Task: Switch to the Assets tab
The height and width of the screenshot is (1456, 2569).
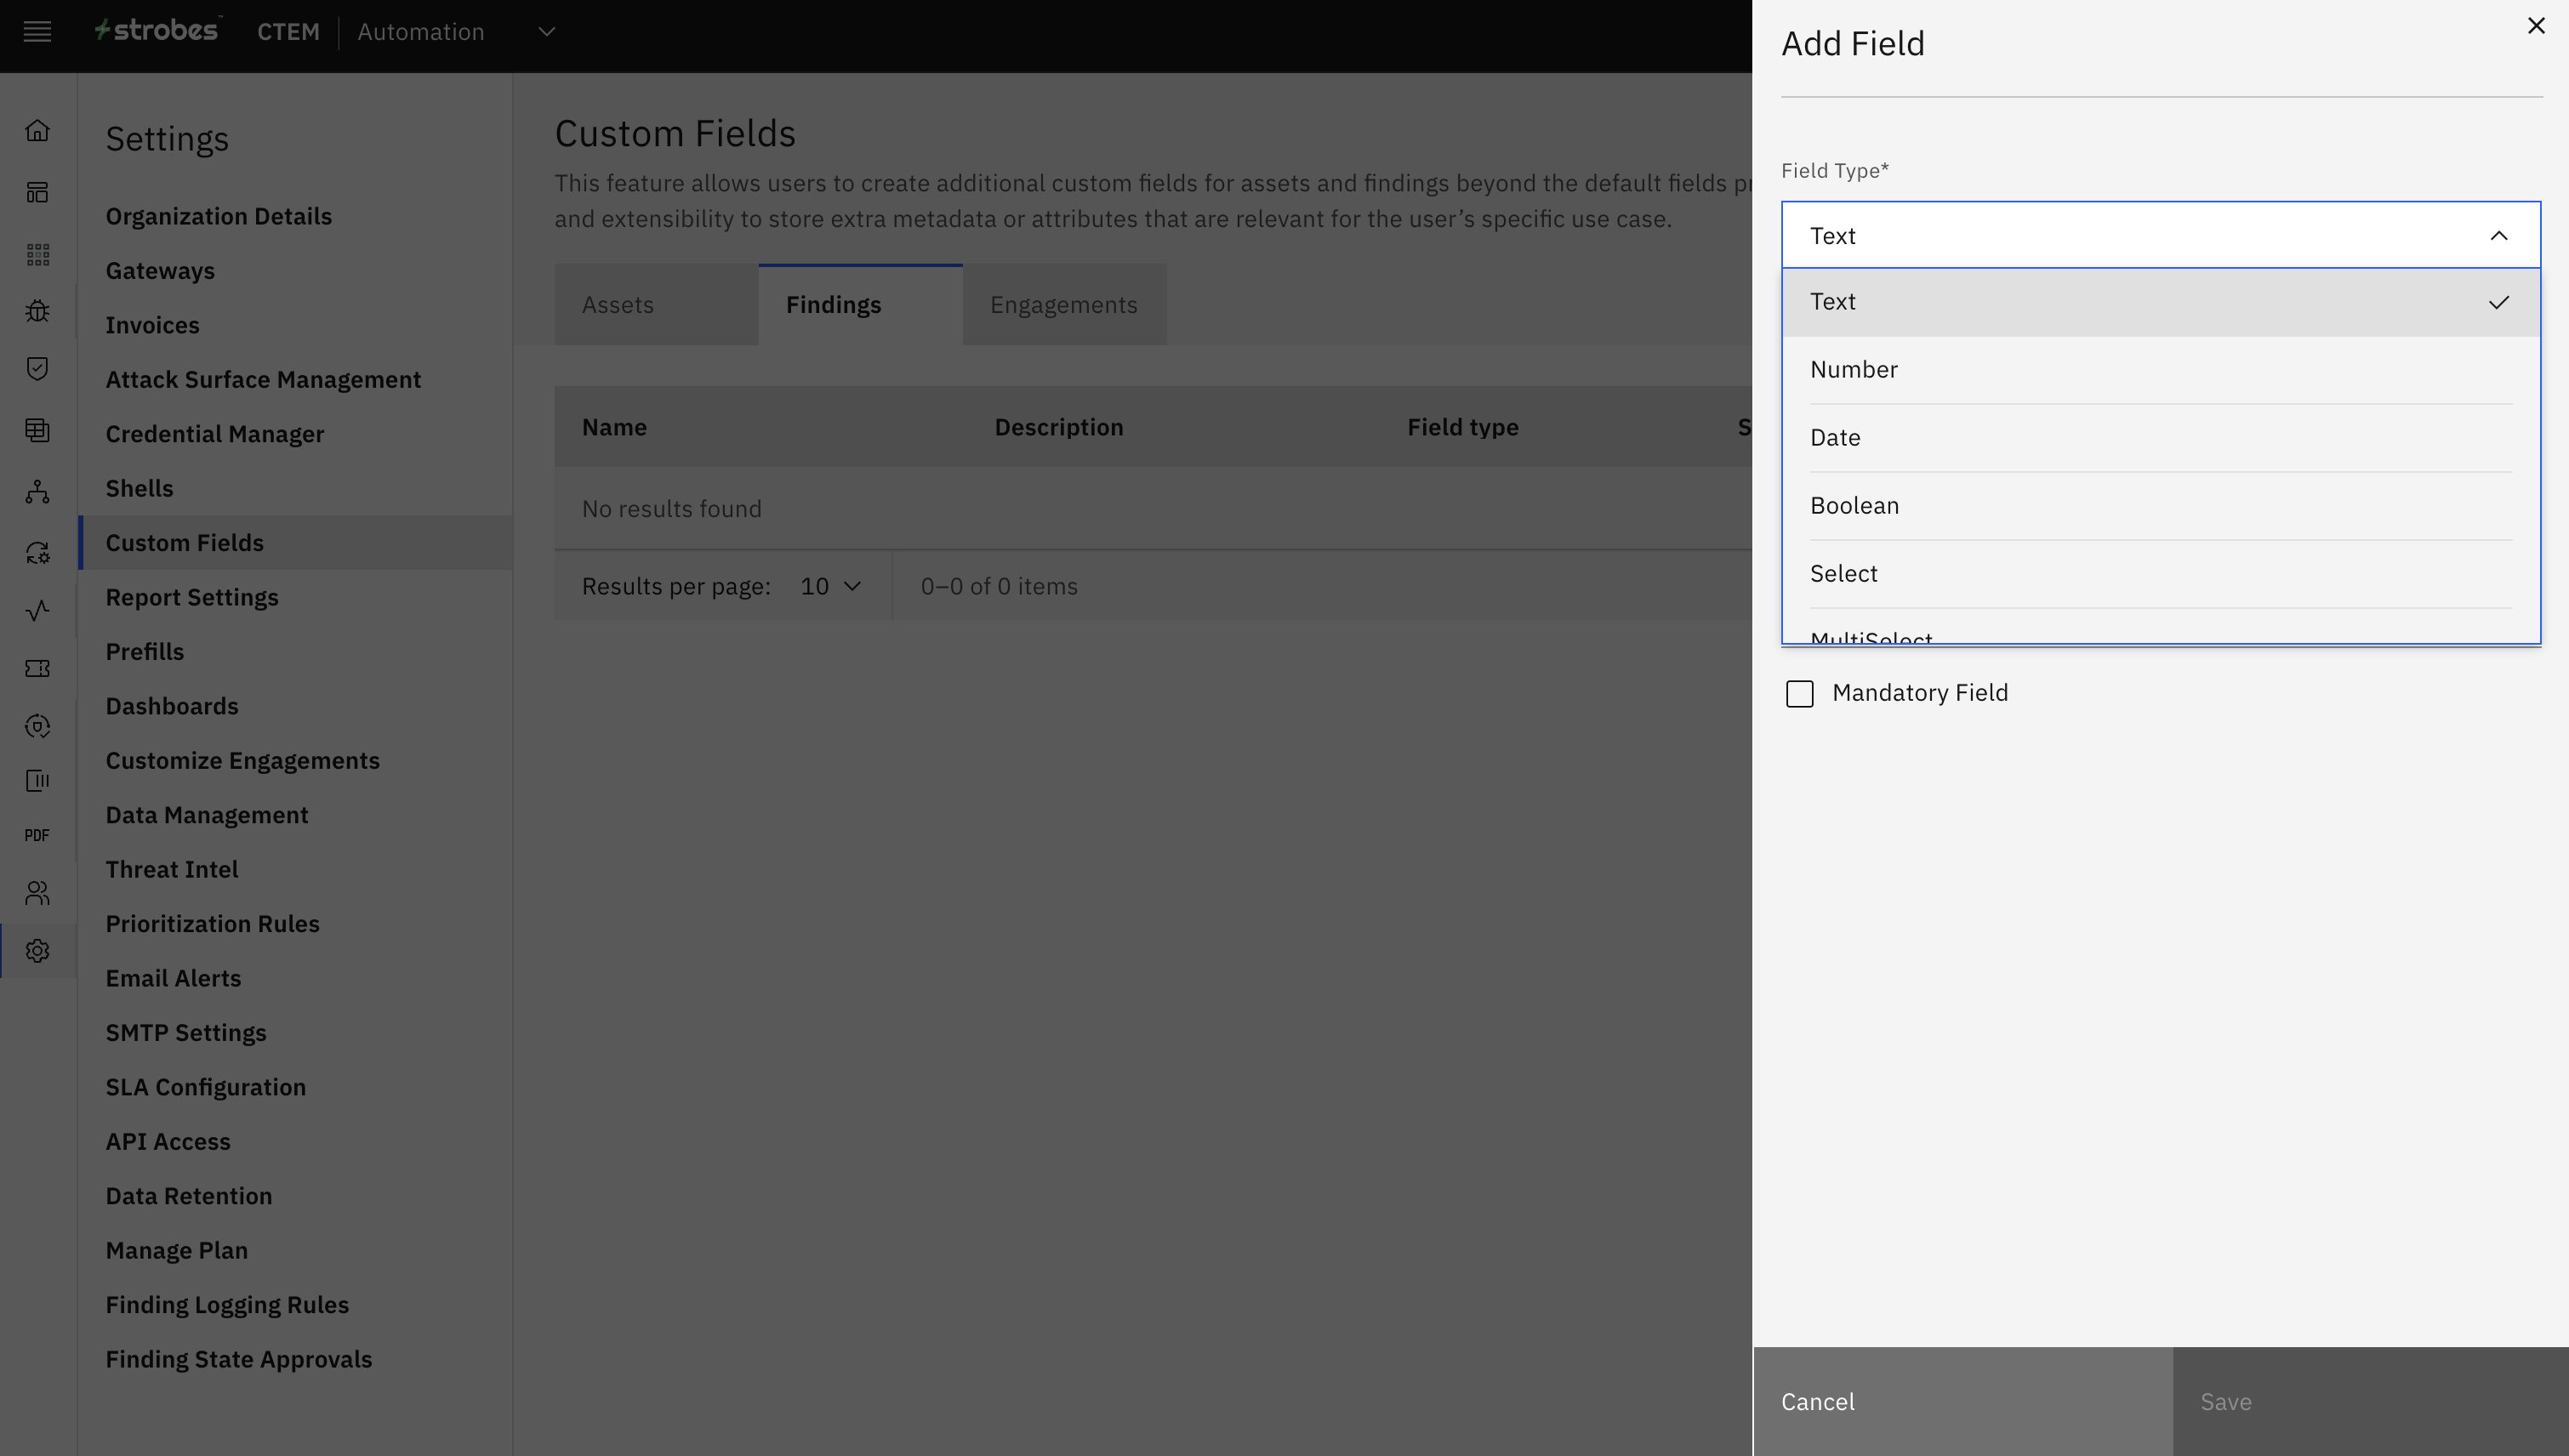Action: (x=617, y=305)
